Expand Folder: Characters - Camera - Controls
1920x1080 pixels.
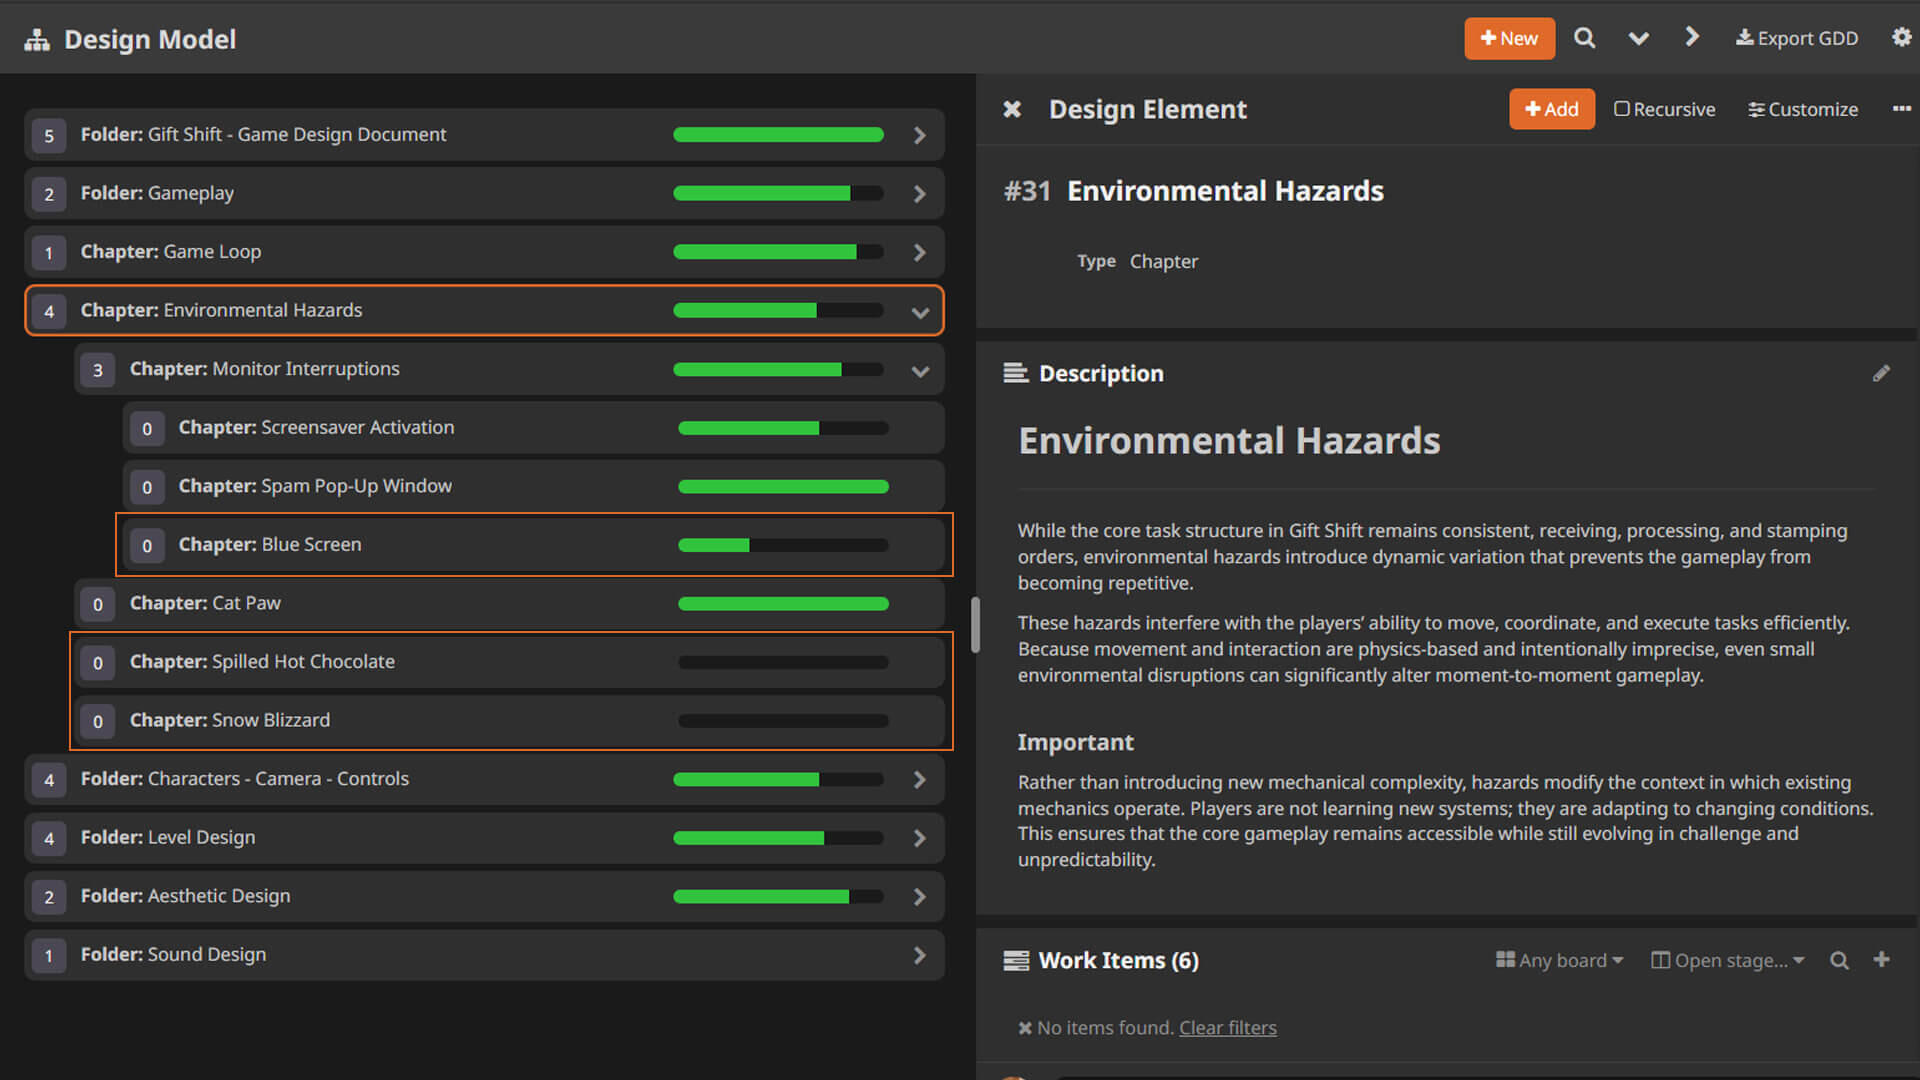(x=919, y=779)
